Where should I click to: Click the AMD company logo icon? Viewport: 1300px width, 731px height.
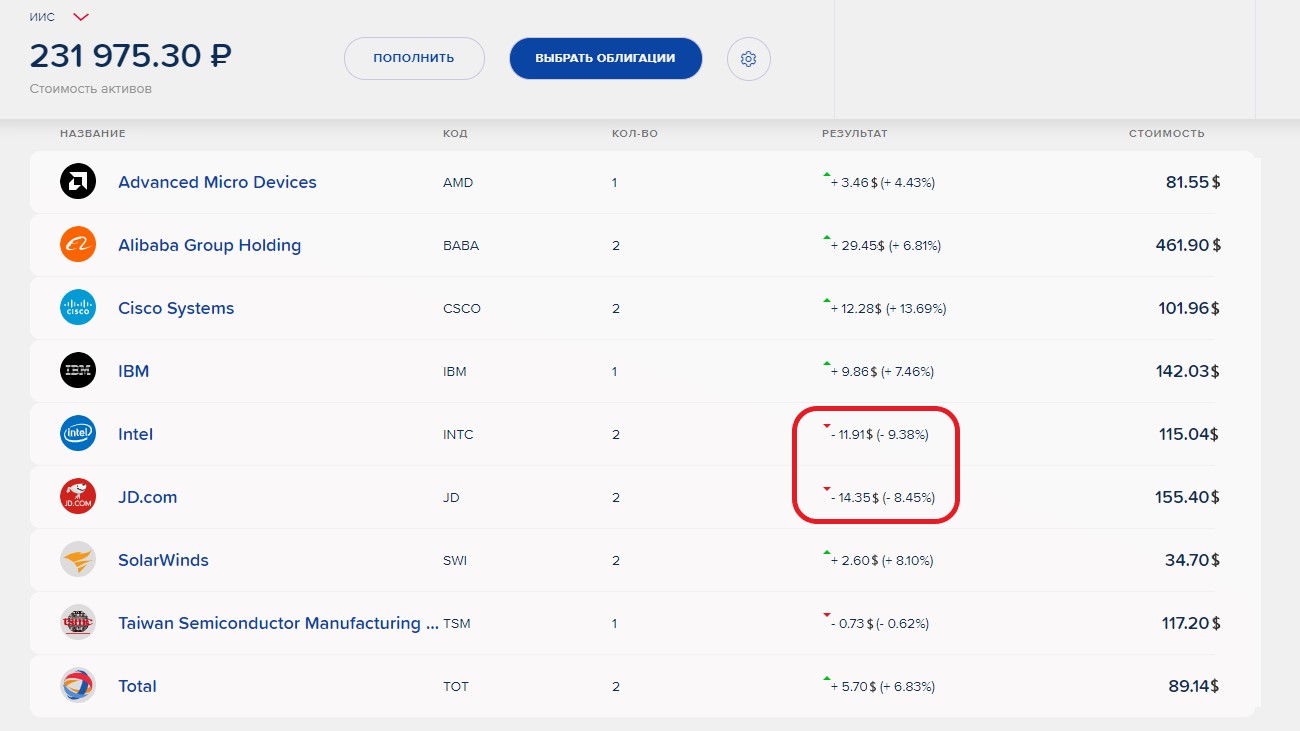(78, 182)
